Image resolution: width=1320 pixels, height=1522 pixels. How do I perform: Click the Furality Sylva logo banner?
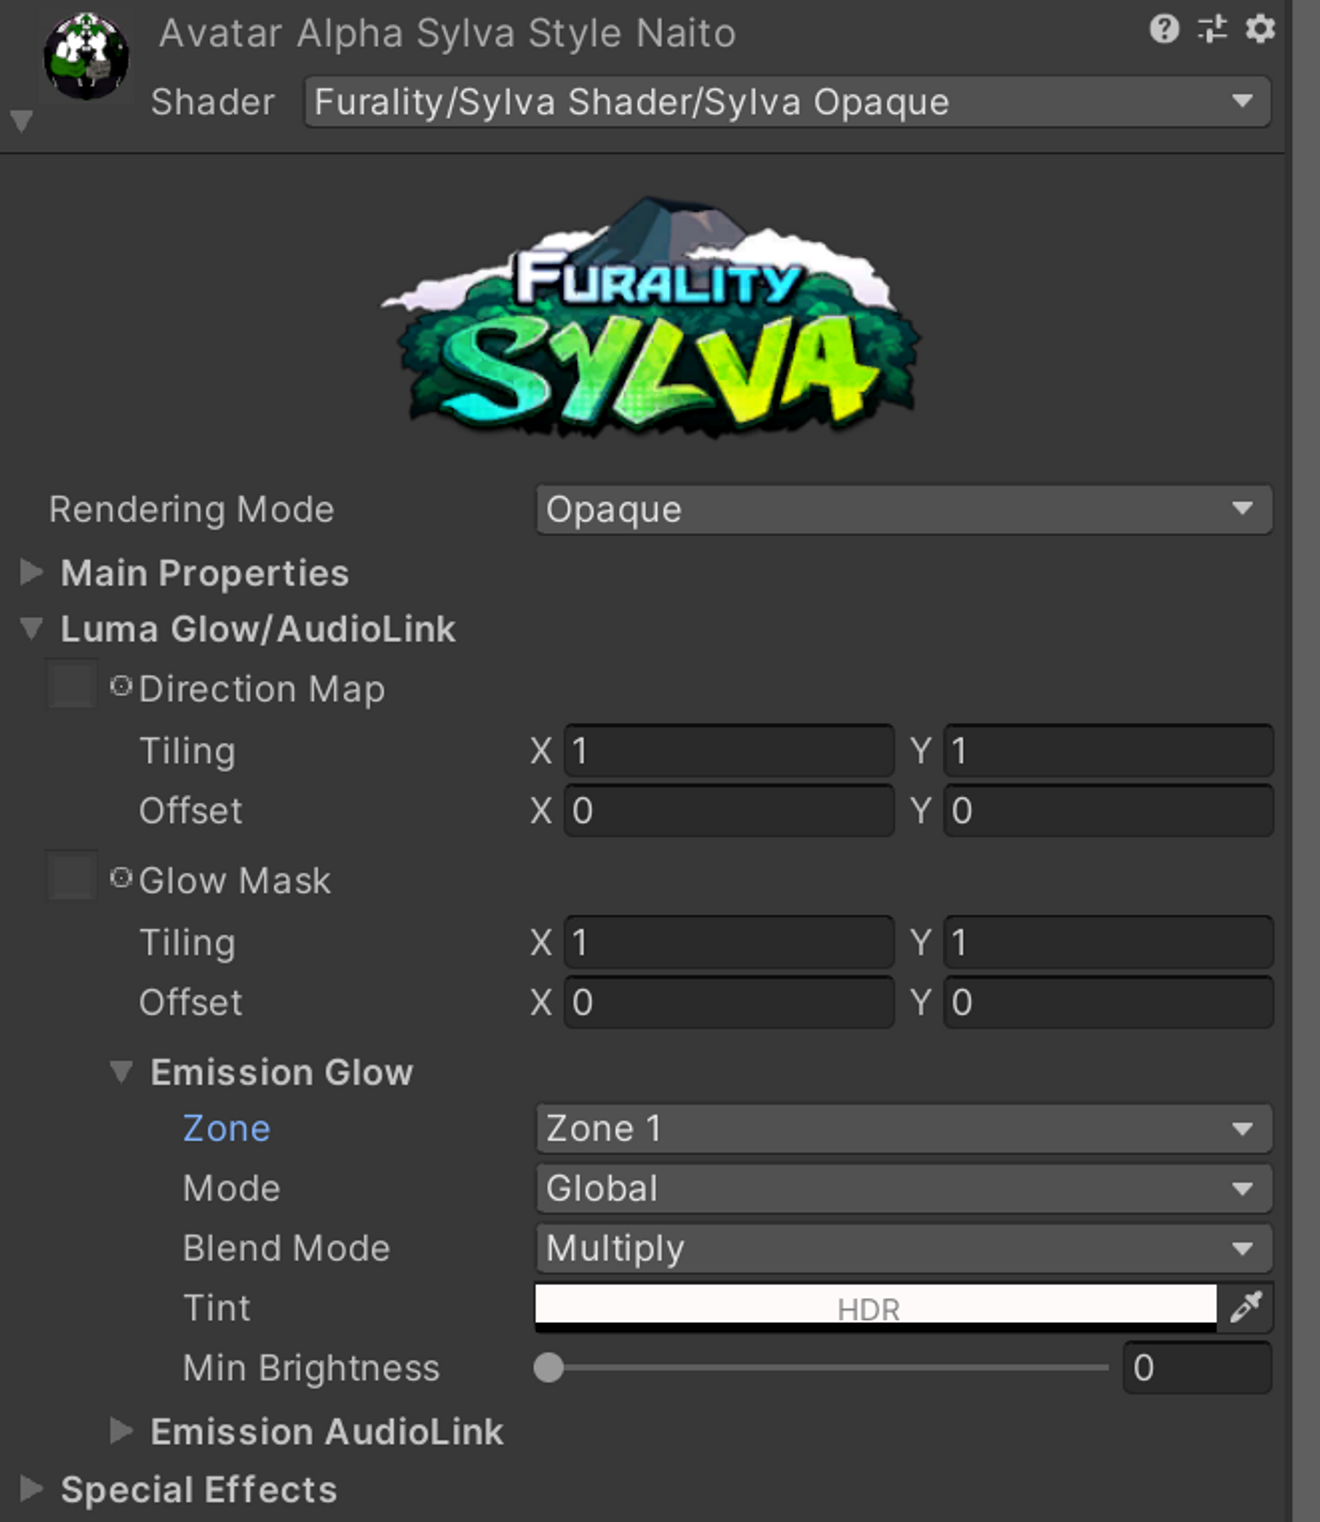coord(650,318)
